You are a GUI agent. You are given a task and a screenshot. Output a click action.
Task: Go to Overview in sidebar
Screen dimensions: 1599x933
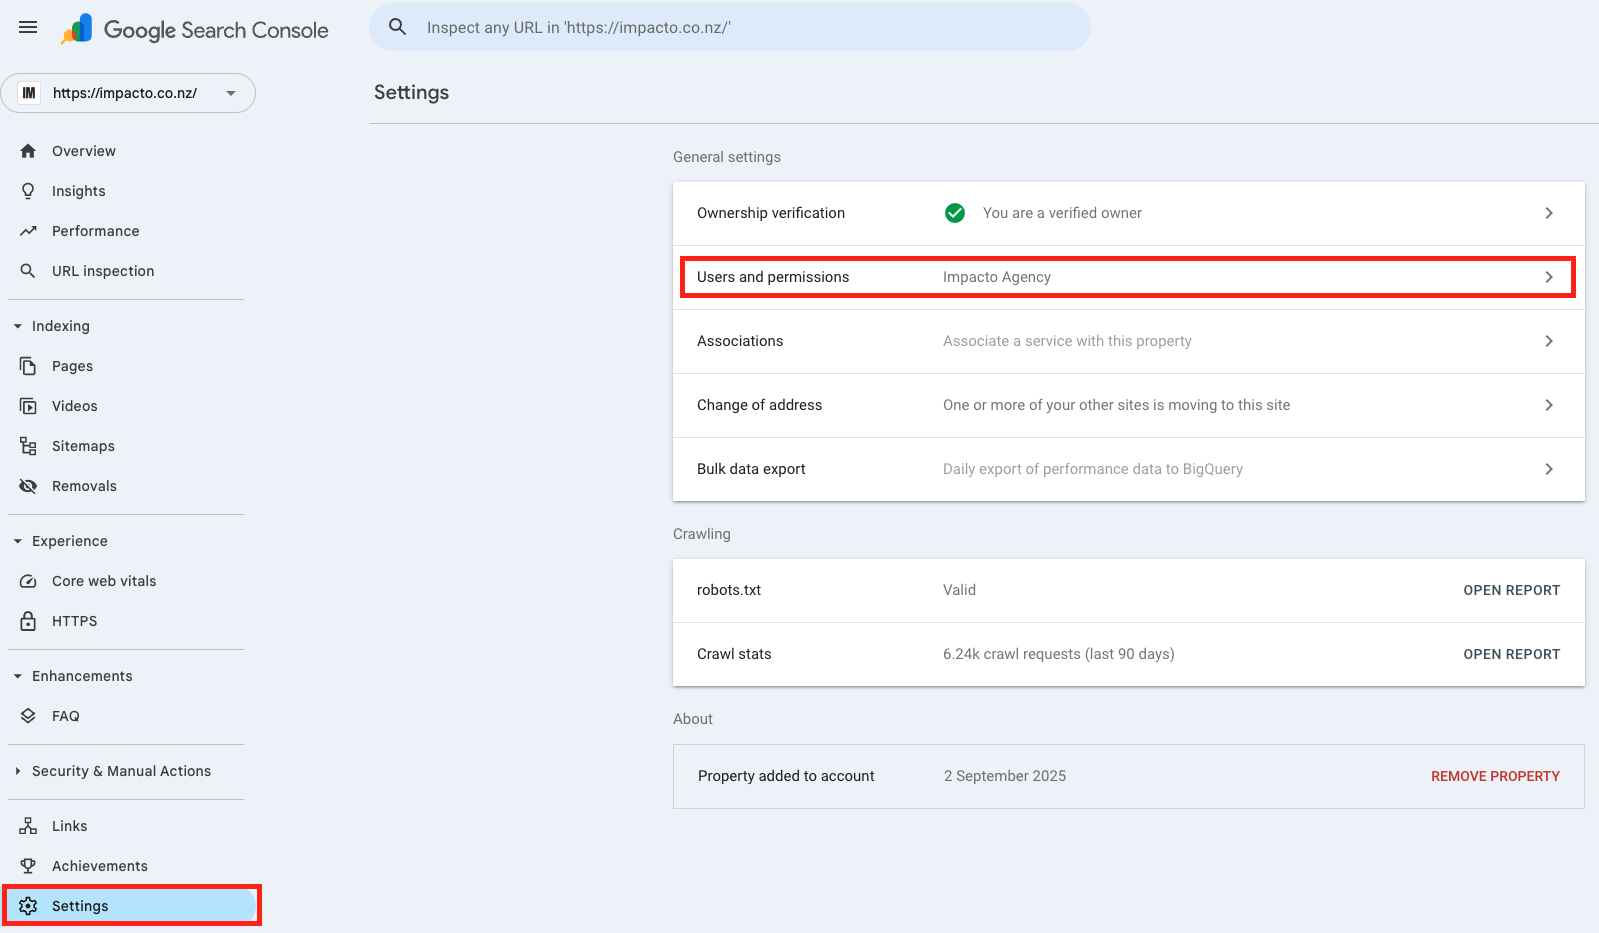coord(84,151)
